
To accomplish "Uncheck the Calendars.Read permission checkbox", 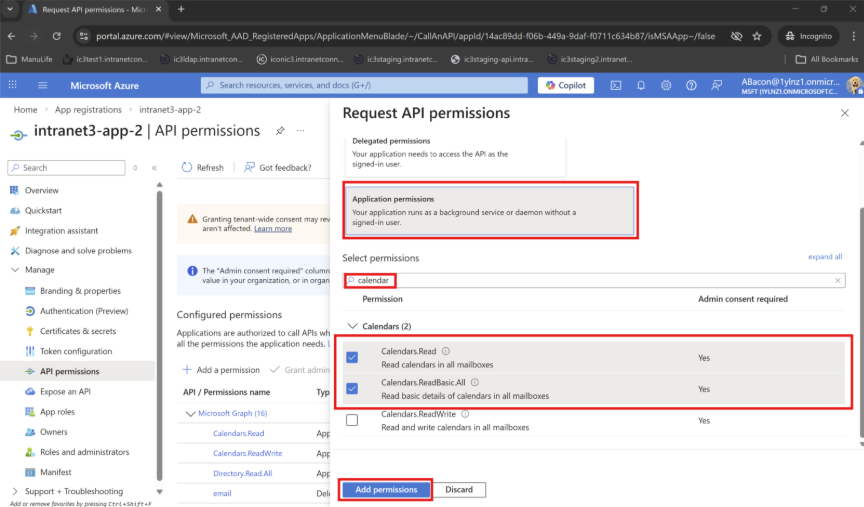I will 352,357.
